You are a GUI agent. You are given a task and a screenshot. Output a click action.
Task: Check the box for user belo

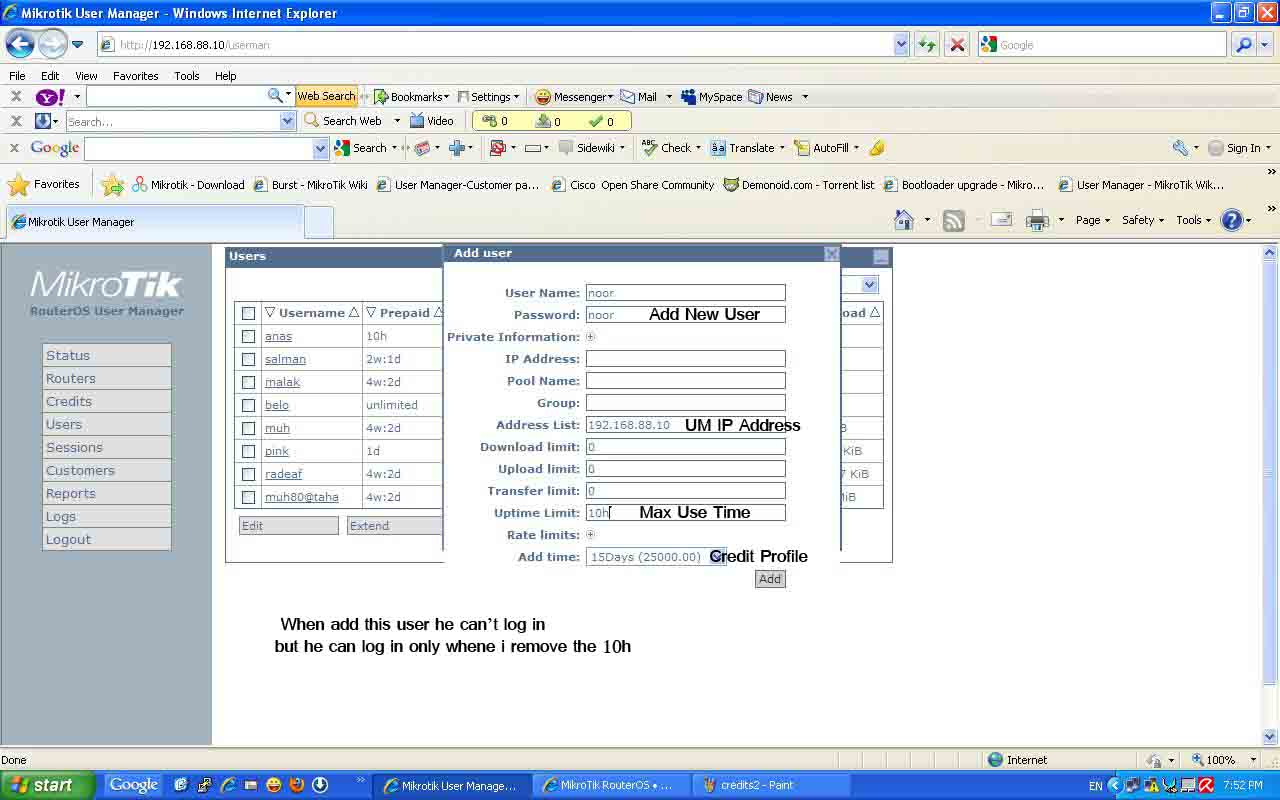pyautogui.click(x=248, y=405)
